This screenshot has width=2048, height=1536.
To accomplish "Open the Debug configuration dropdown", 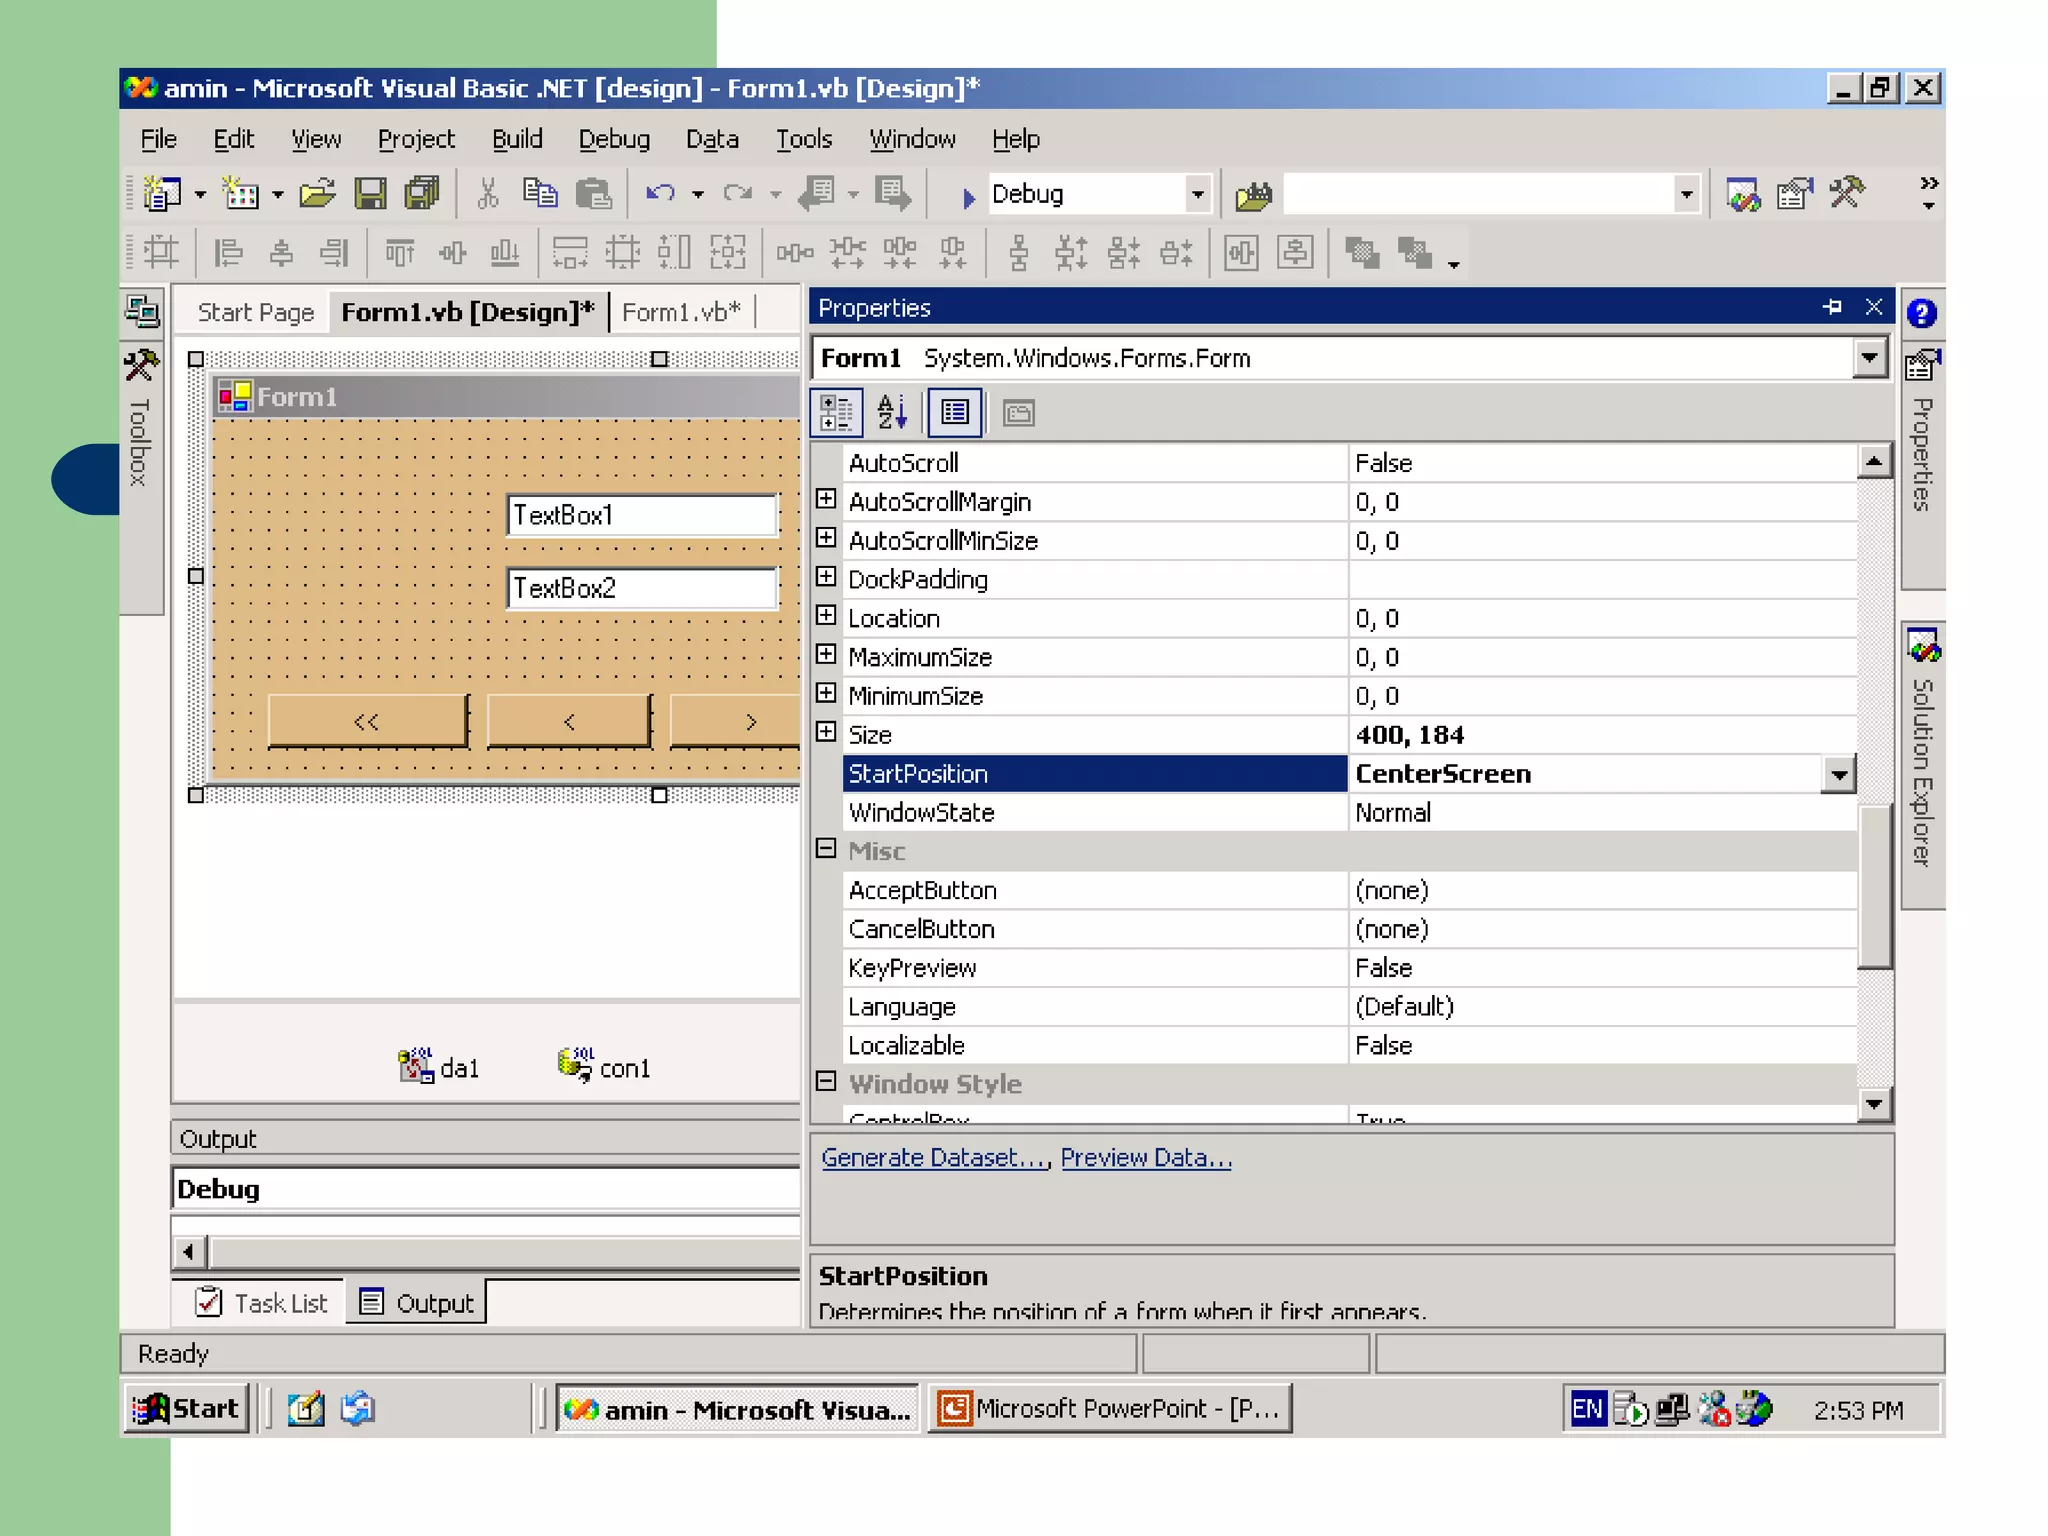I will click(x=1197, y=194).
